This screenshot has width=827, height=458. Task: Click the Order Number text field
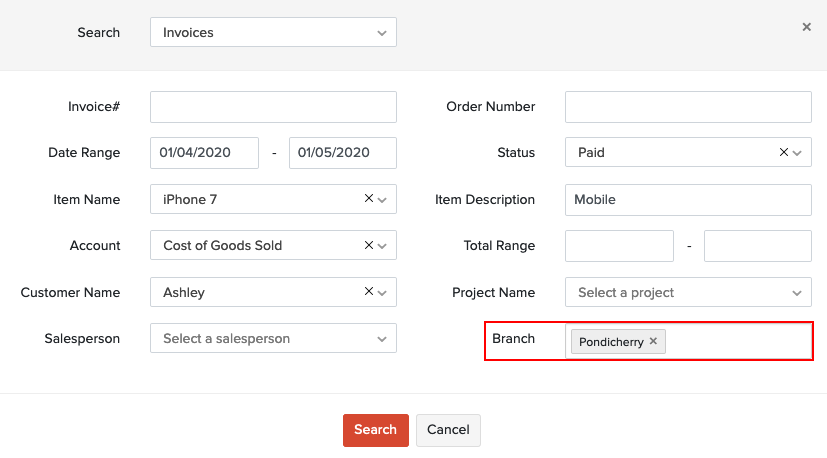pos(687,107)
